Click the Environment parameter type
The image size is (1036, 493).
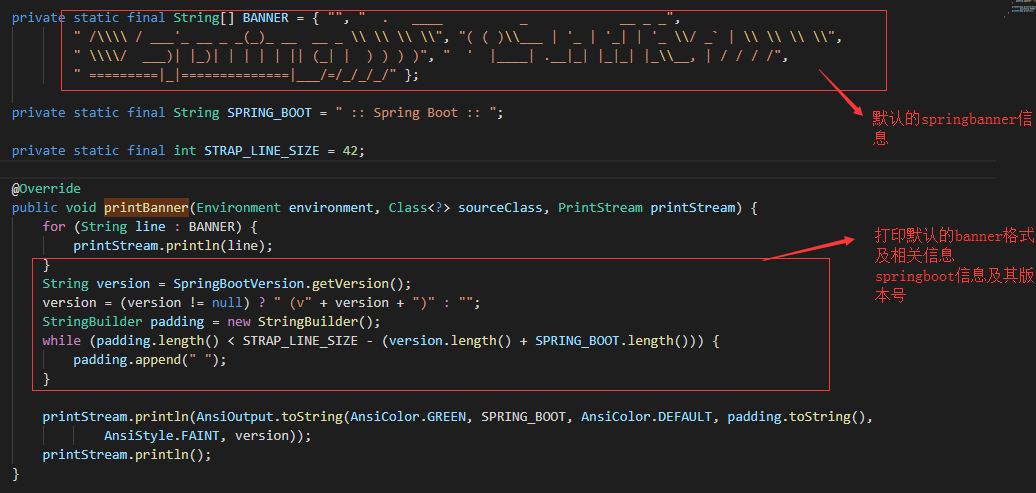coord(238,208)
